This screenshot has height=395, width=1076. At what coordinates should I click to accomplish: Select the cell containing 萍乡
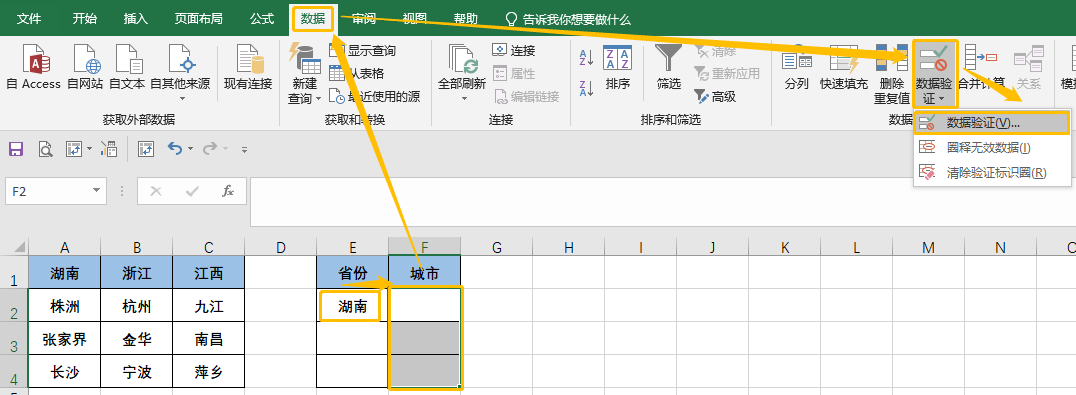(x=209, y=372)
